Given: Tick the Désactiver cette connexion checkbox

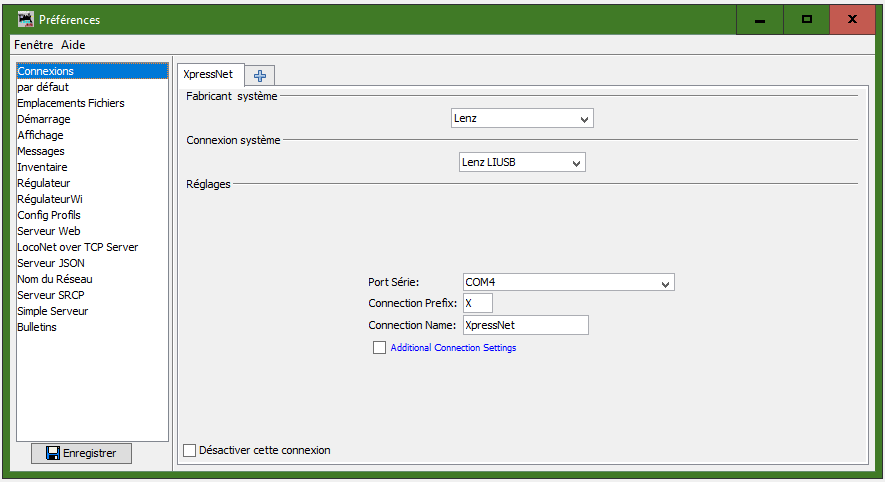Looking at the screenshot, I should 190,450.
